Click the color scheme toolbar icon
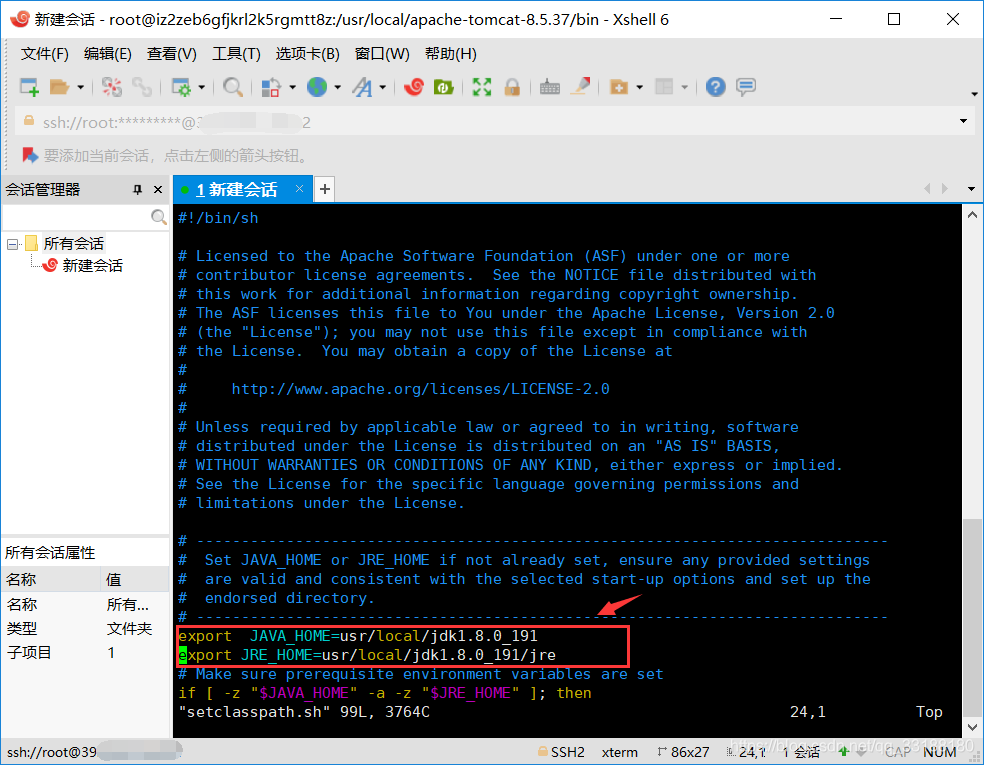Viewport: 984px width, 765px height. pyautogui.click(x=270, y=87)
